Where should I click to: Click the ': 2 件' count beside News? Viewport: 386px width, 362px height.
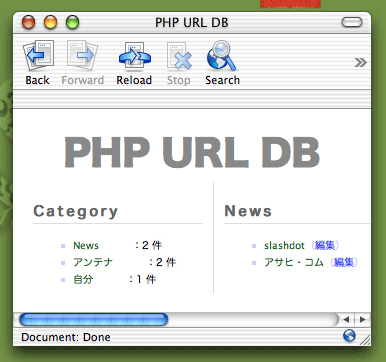[148, 245]
